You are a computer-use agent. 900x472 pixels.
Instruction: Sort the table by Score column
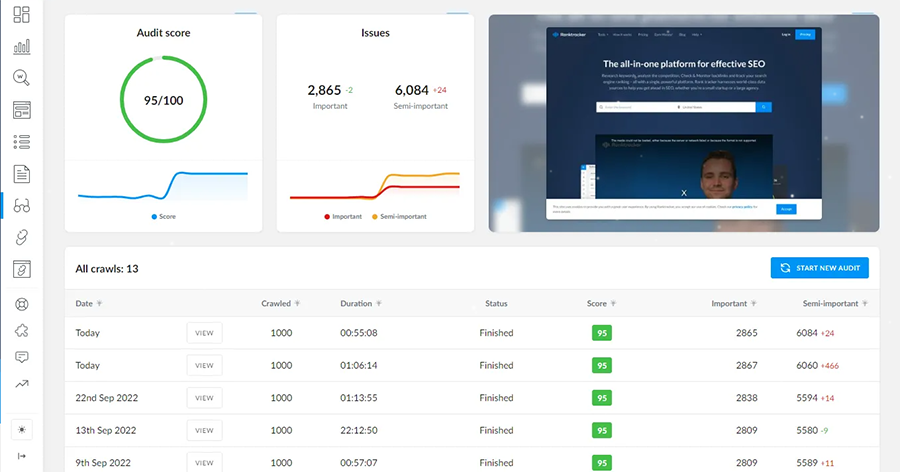602,303
